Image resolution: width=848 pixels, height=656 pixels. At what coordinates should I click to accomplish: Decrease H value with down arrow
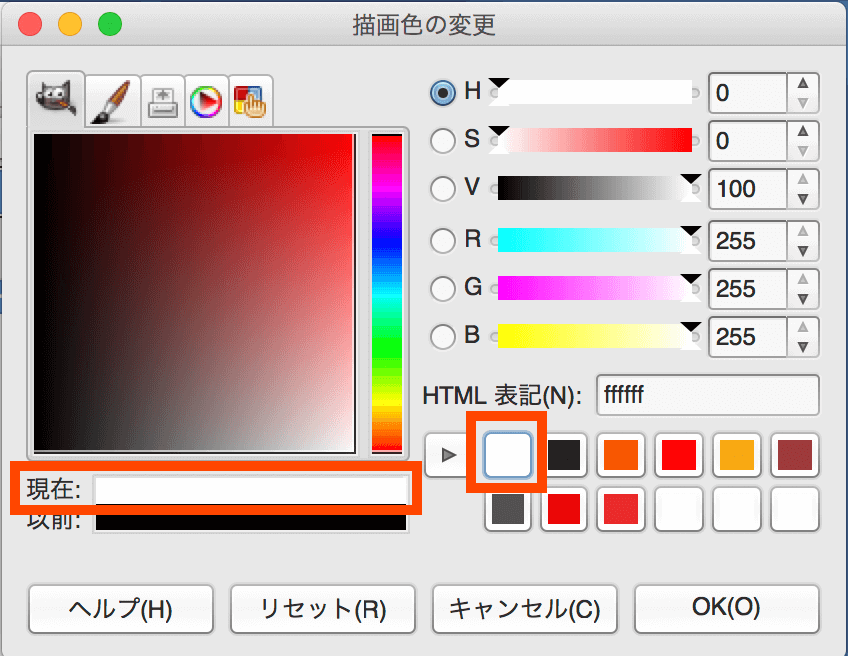pos(803,103)
